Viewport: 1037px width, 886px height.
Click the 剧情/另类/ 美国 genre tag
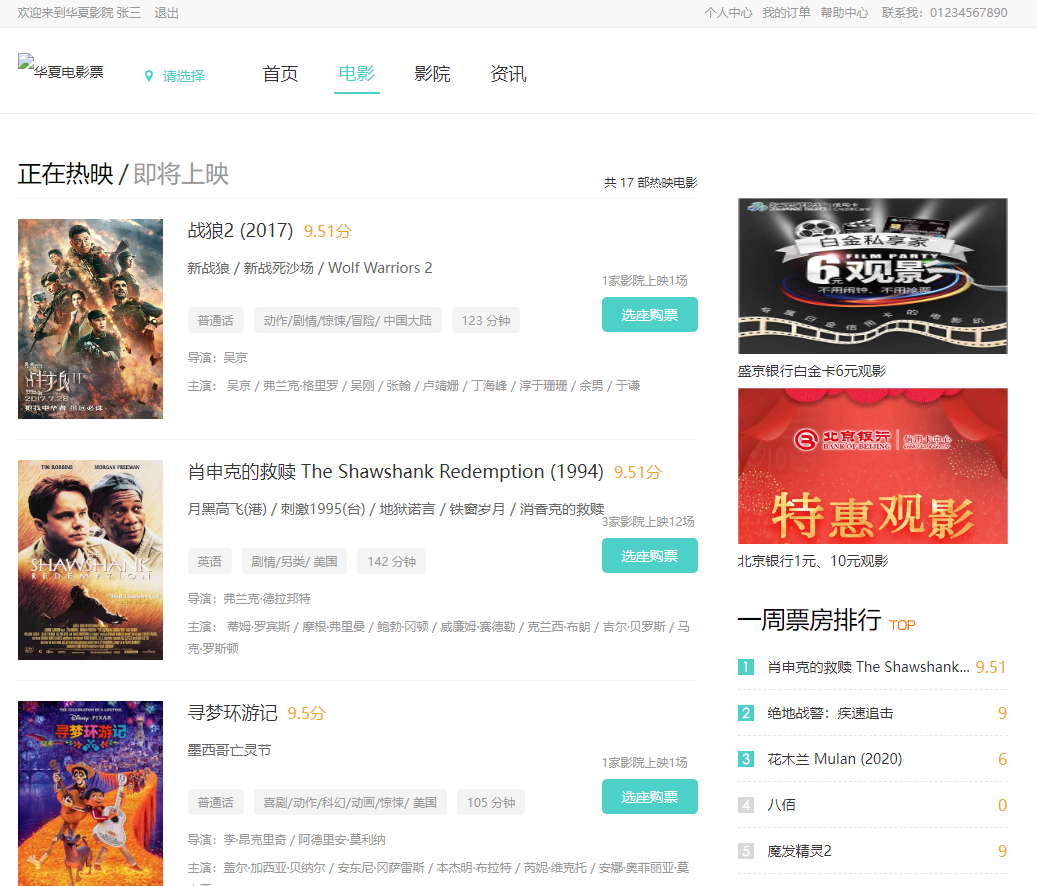point(294,561)
